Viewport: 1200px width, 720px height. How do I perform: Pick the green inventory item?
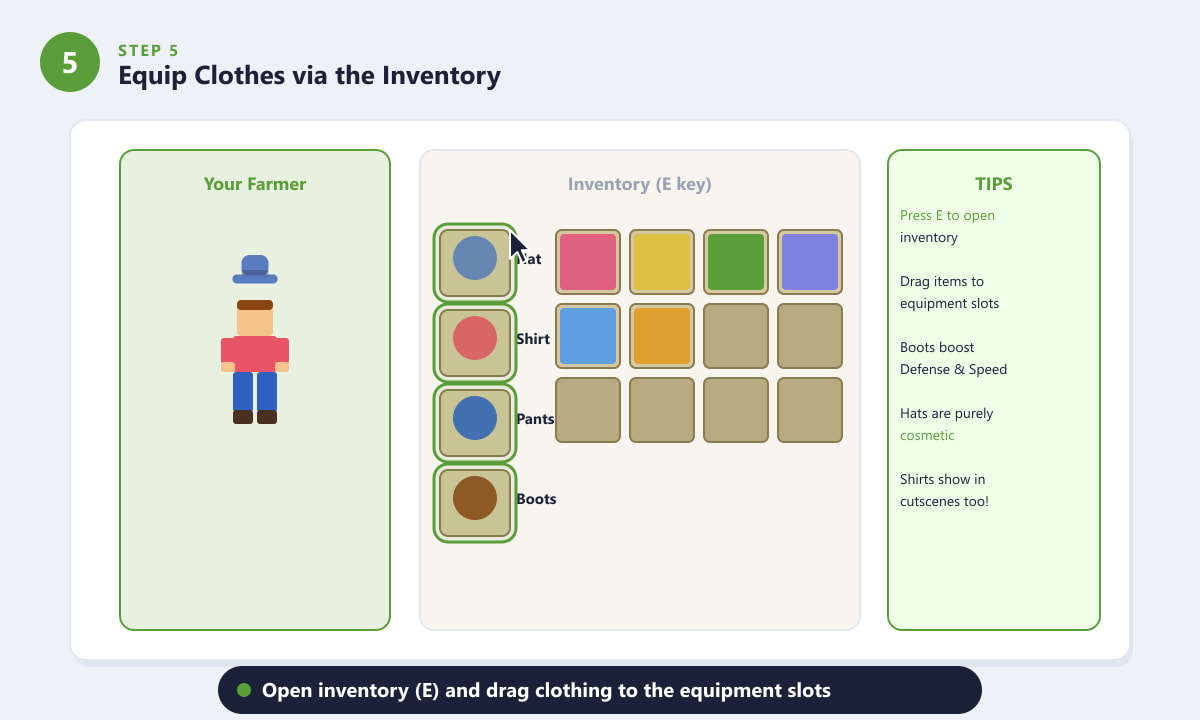736,262
